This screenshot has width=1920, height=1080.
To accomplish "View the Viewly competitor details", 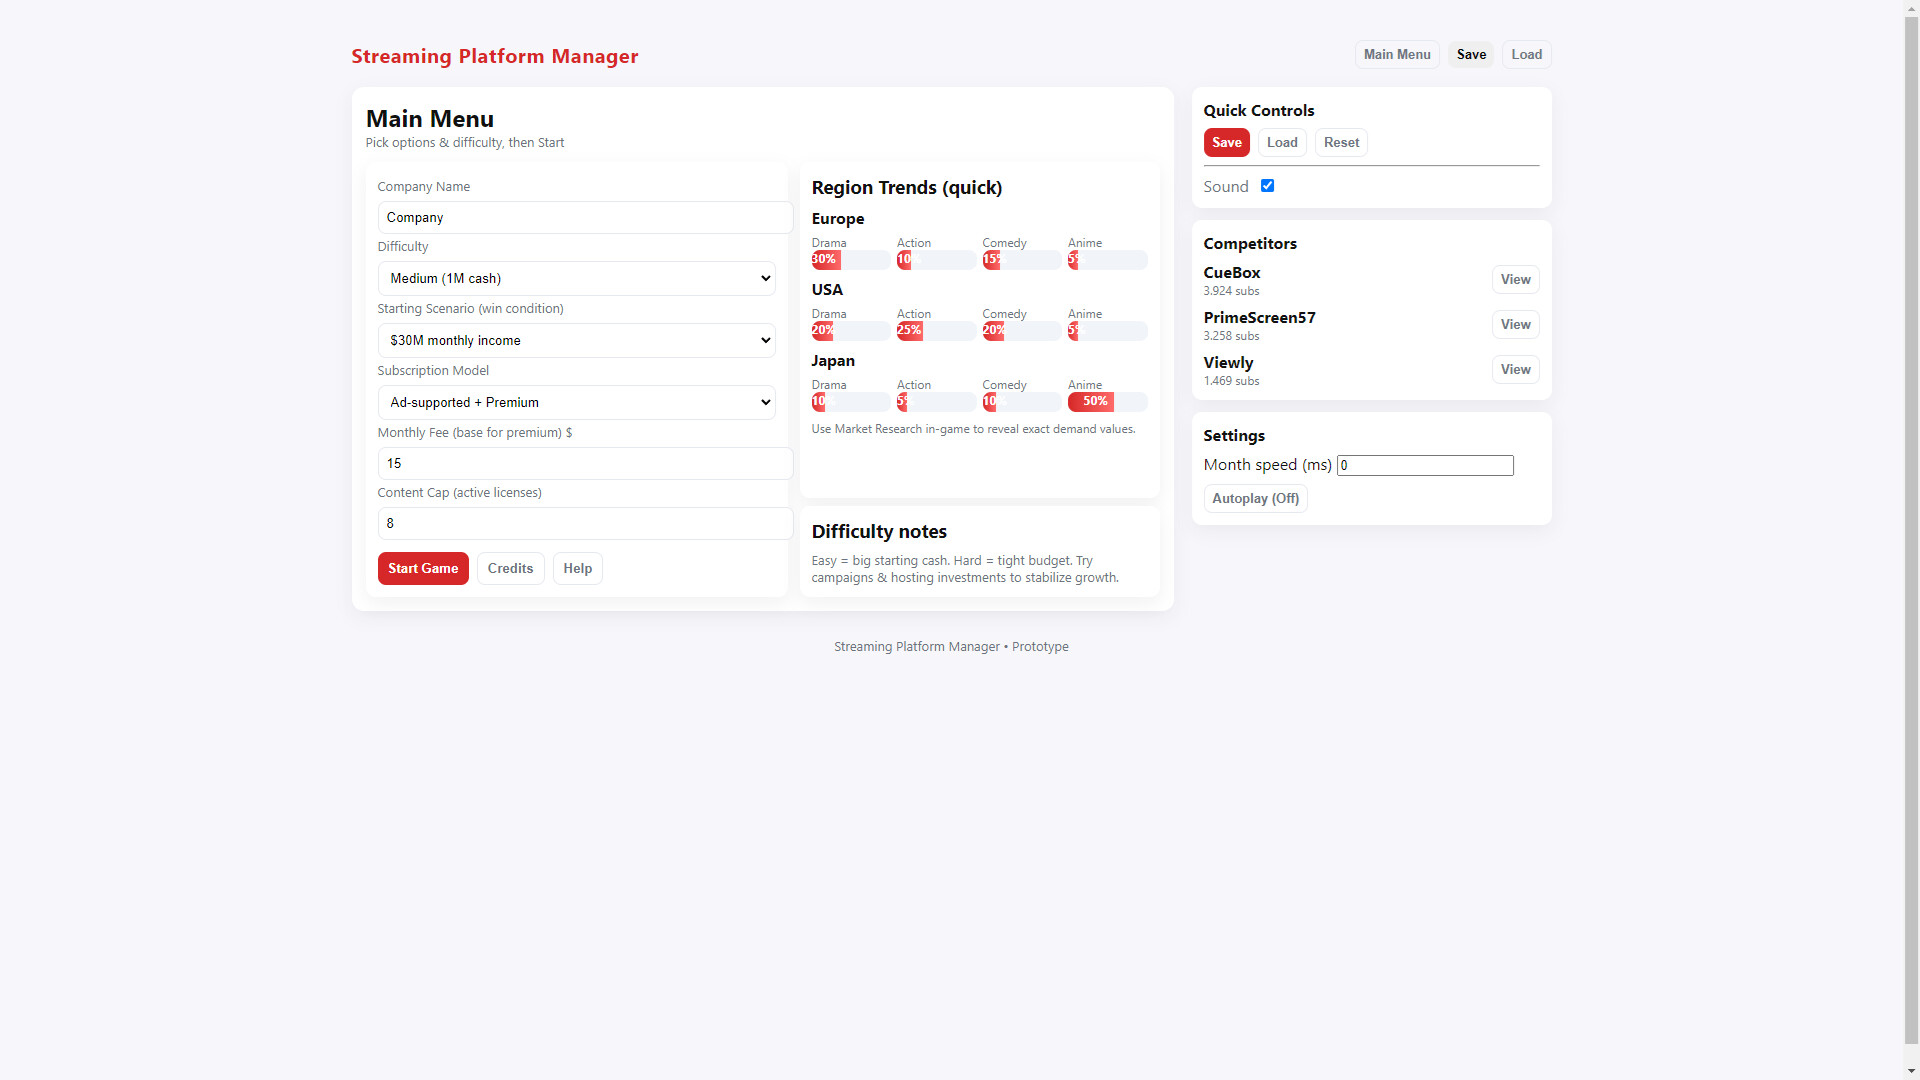I will [x=1515, y=369].
